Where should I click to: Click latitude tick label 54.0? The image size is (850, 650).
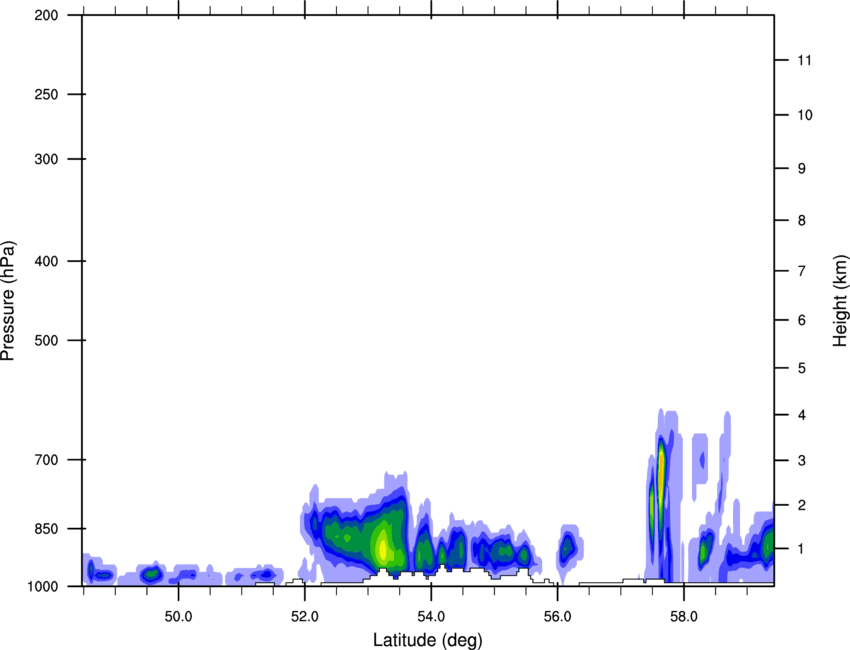pyautogui.click(x=431, y=617)
